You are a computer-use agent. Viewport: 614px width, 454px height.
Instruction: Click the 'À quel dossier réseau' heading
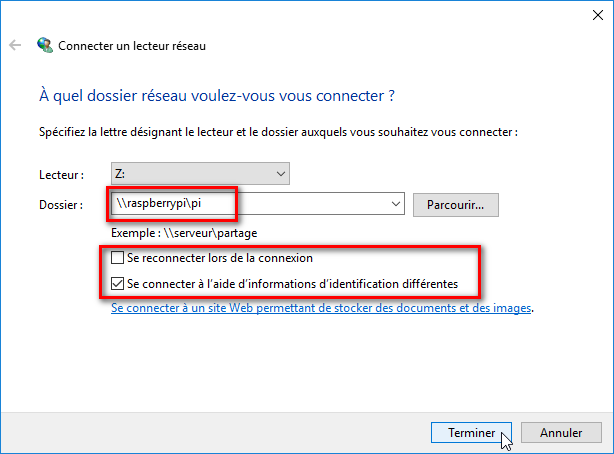(x=217, y=96)
